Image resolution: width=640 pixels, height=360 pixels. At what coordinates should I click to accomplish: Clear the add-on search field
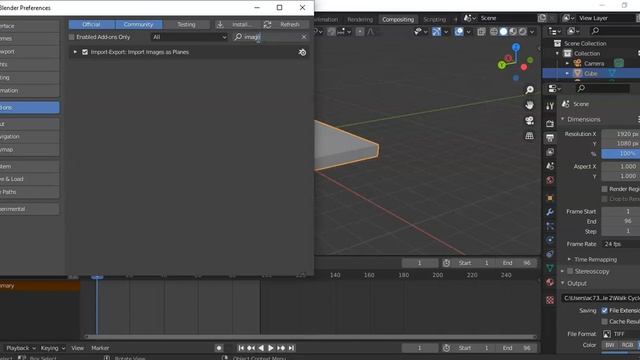click(x=304, y=37)
